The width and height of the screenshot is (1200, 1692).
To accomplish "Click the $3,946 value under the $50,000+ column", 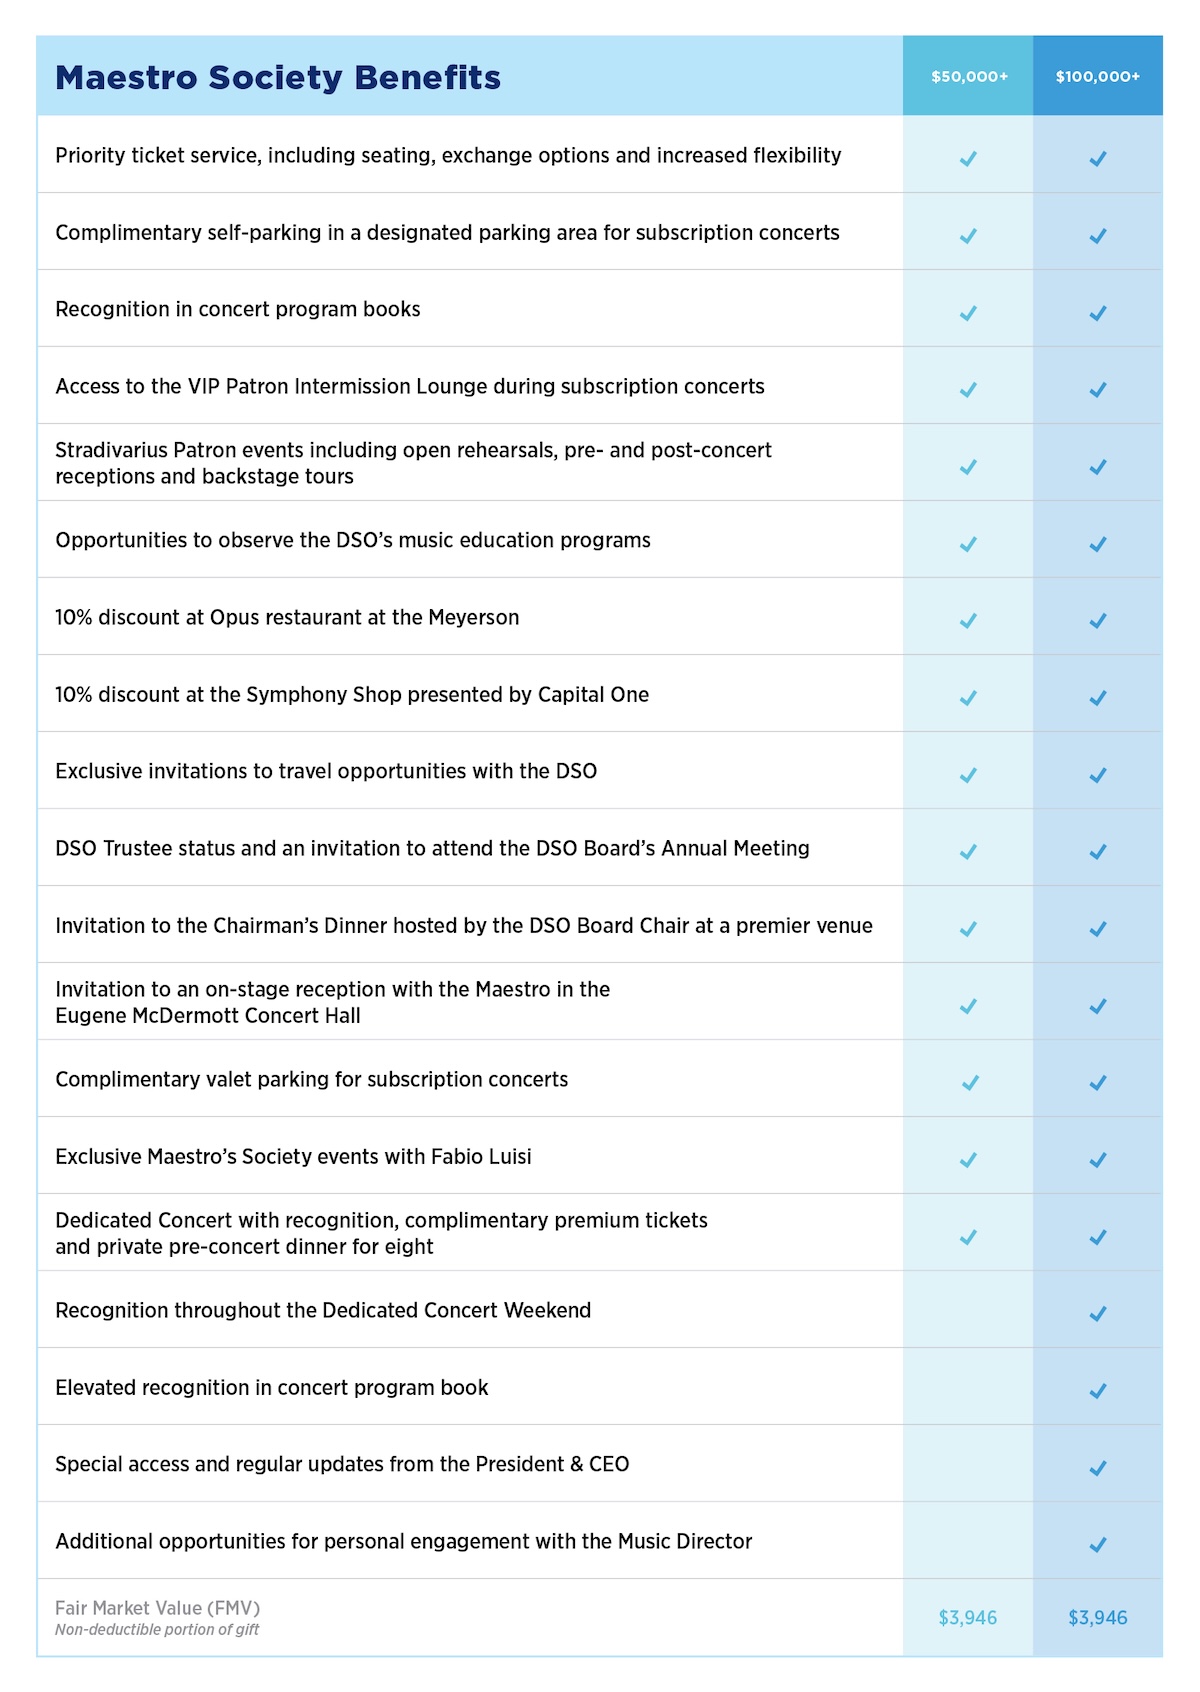I will [x=968, y=1618].
